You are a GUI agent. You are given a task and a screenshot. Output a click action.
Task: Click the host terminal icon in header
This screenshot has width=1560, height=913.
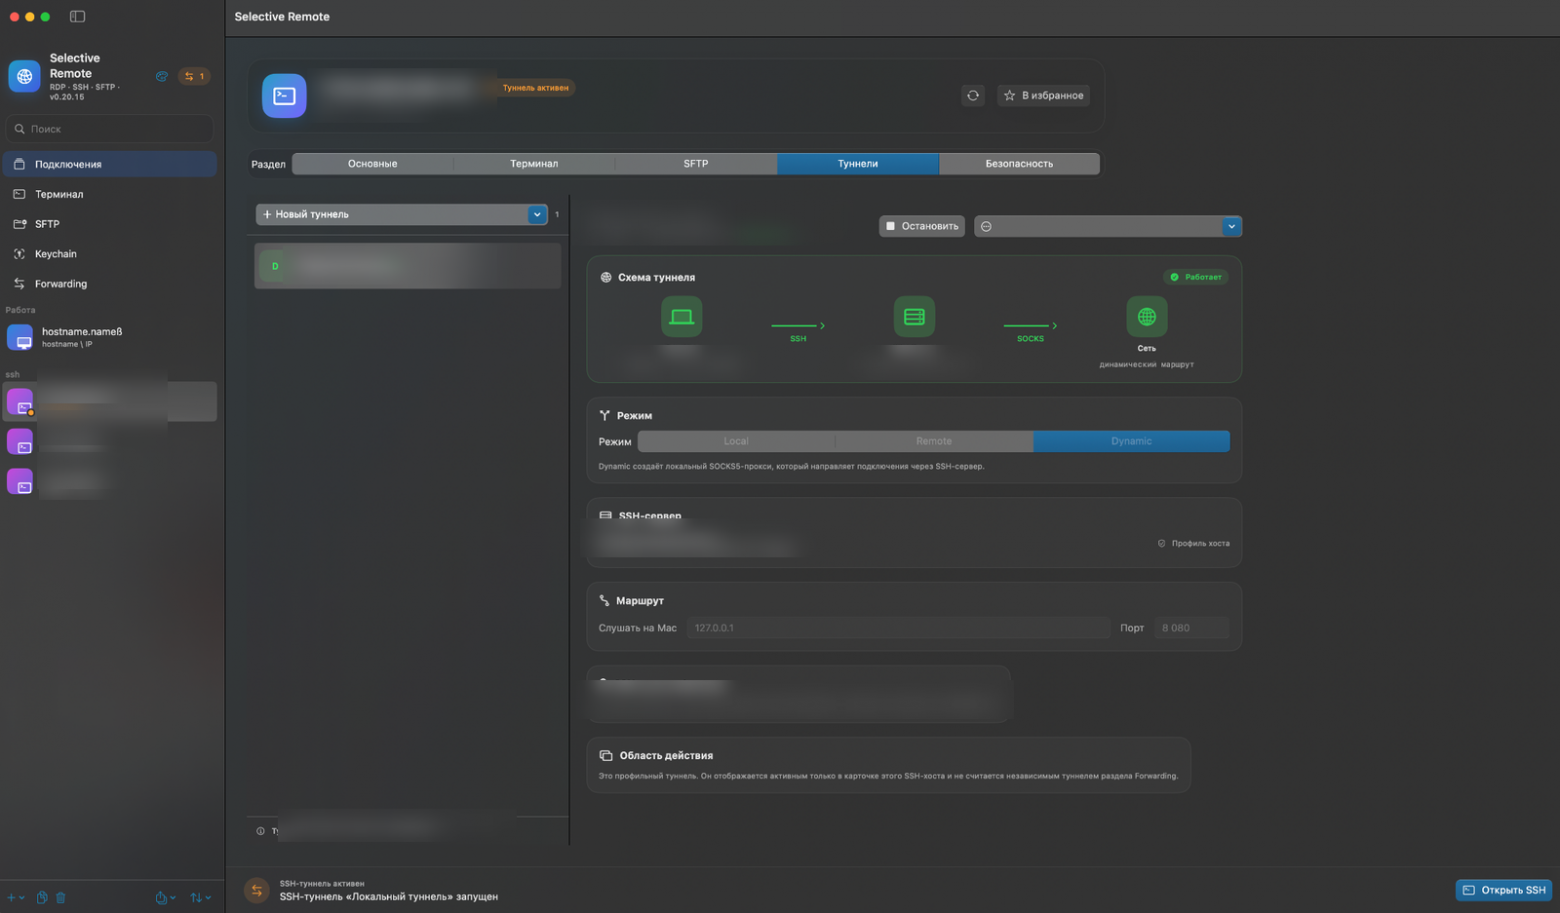pyautogui.click(x=284, y=96)
